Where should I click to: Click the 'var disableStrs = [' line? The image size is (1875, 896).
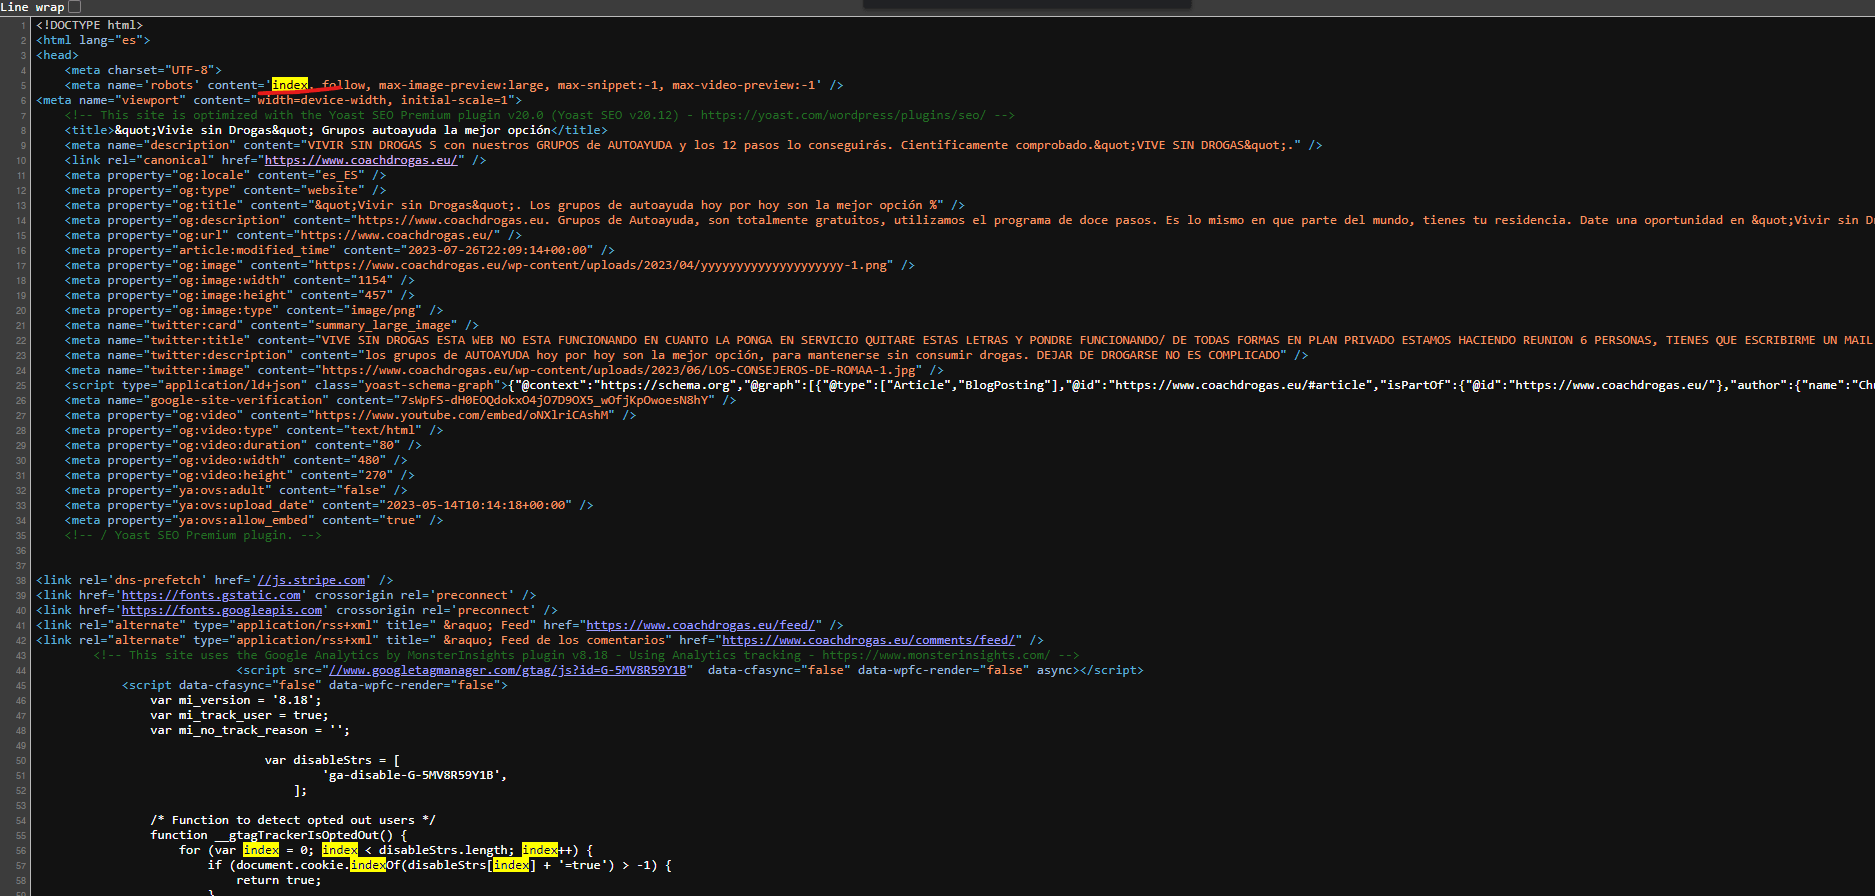pyautogui.click(x=333, y=760)
